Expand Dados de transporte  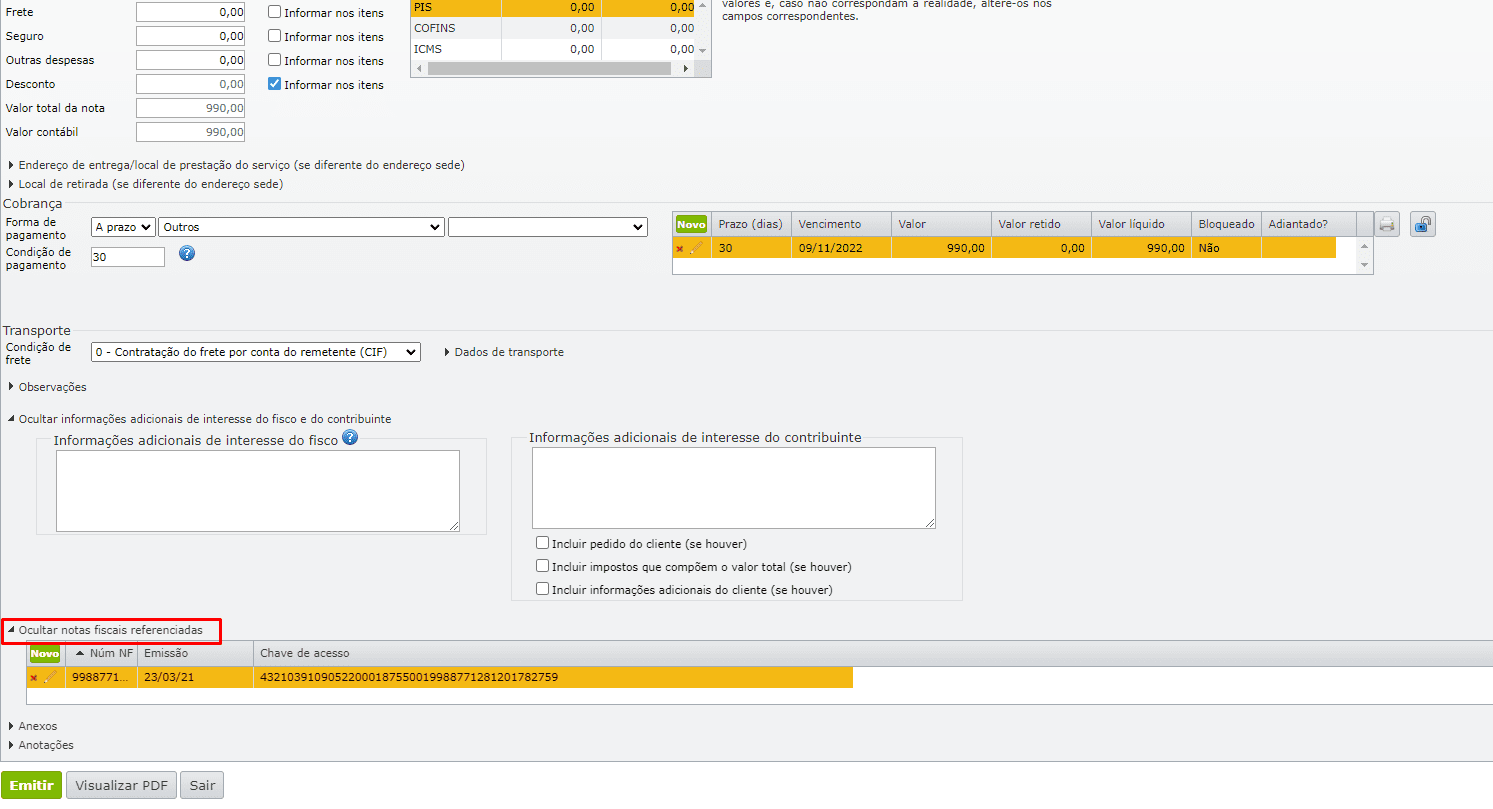(x=504, y=352)
